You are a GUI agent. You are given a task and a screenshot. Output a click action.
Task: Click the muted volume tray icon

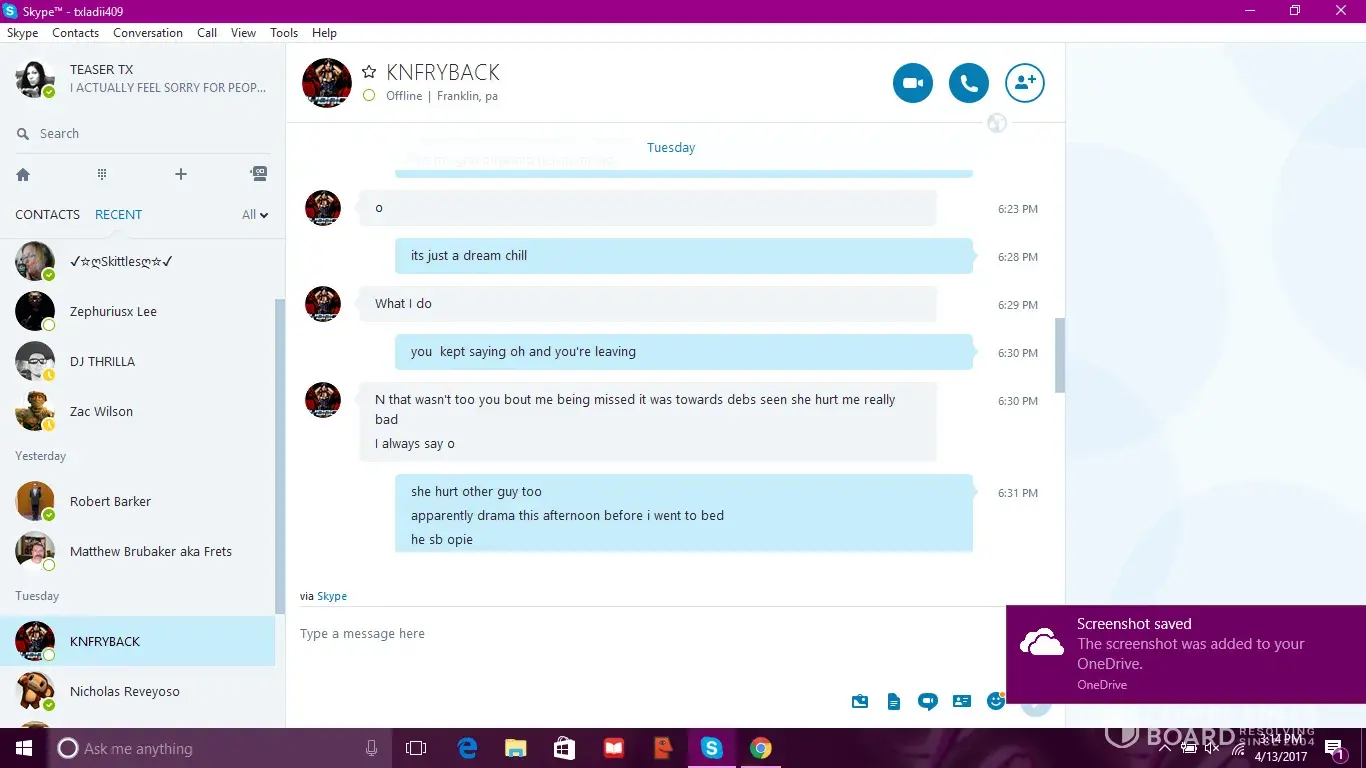pos(1212,748)
